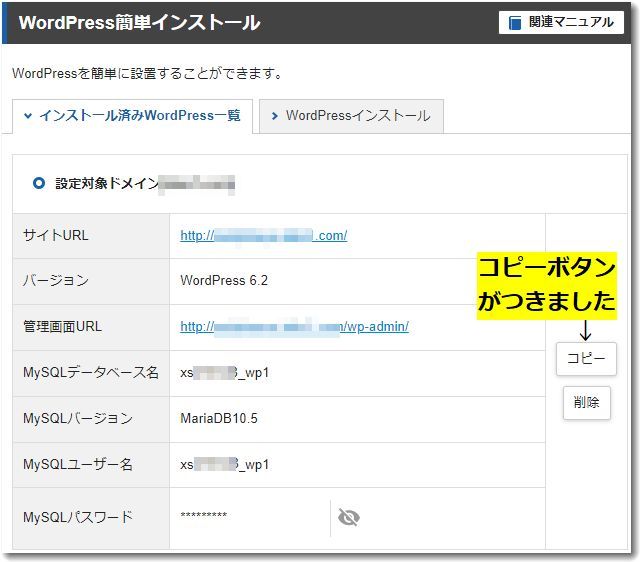
Task: Click the down chevron on the installed list tab
Action: [28, 116]
